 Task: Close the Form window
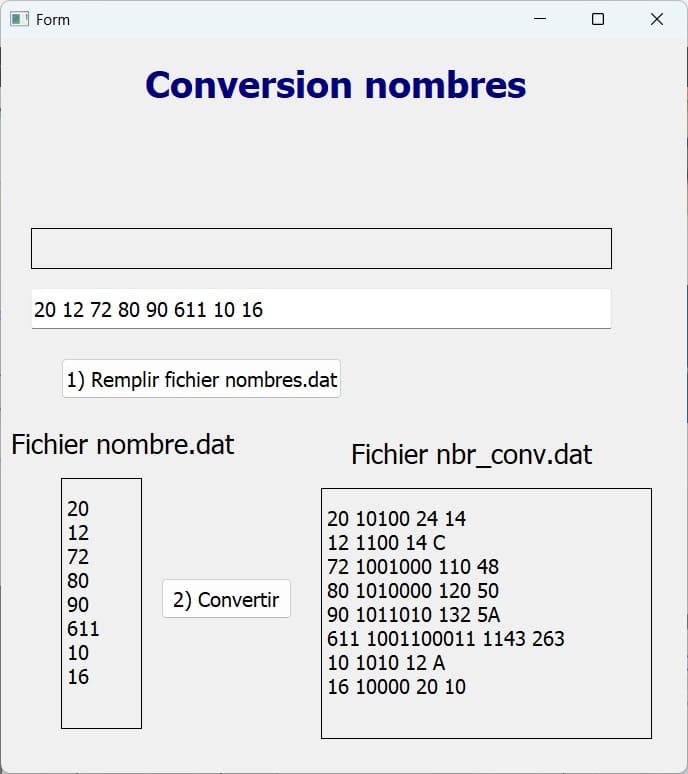click(657, 19)
